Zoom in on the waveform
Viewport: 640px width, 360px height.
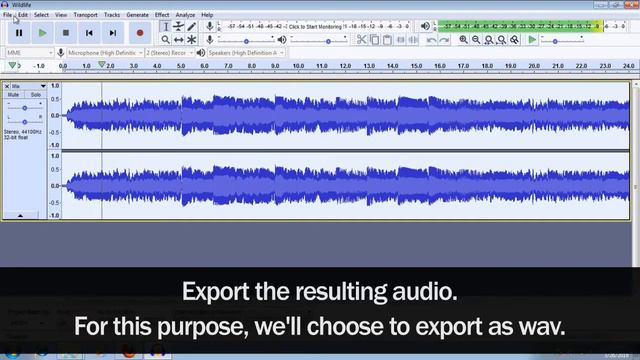click(463, 40)
